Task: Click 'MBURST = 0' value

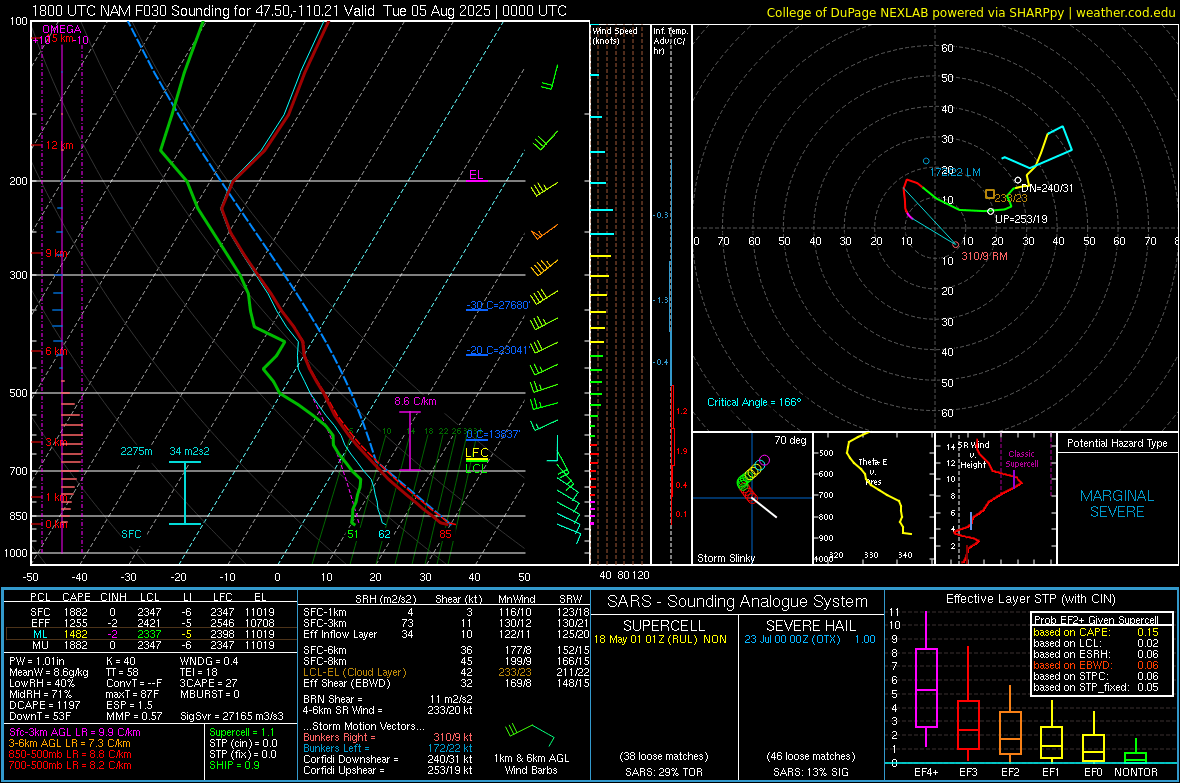Action: 209,694
